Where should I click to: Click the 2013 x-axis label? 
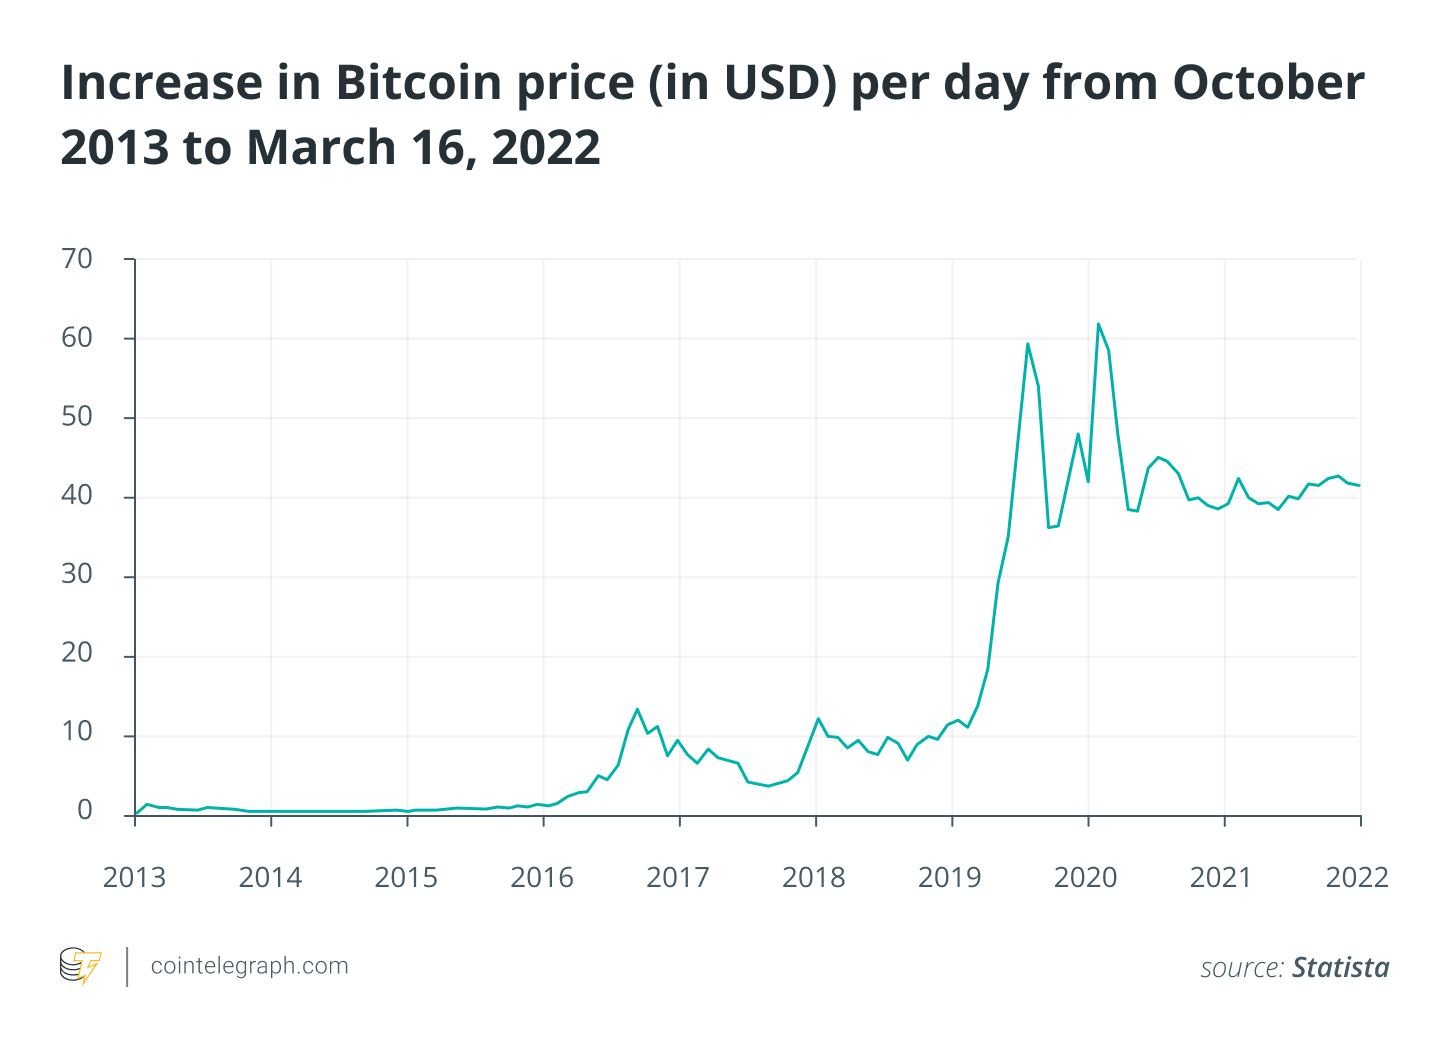click(x=134, y=878)
